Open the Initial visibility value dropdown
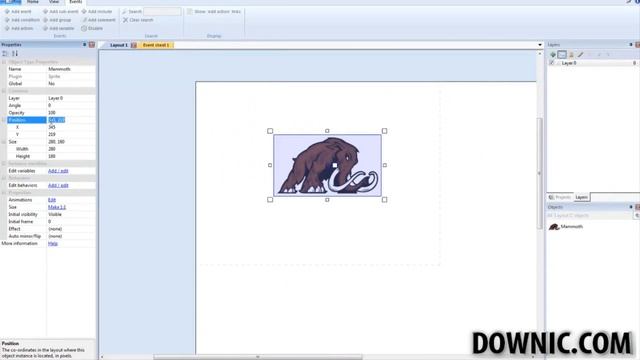The height and width of the screenshot is (360, 640). [x=71, y=214]
